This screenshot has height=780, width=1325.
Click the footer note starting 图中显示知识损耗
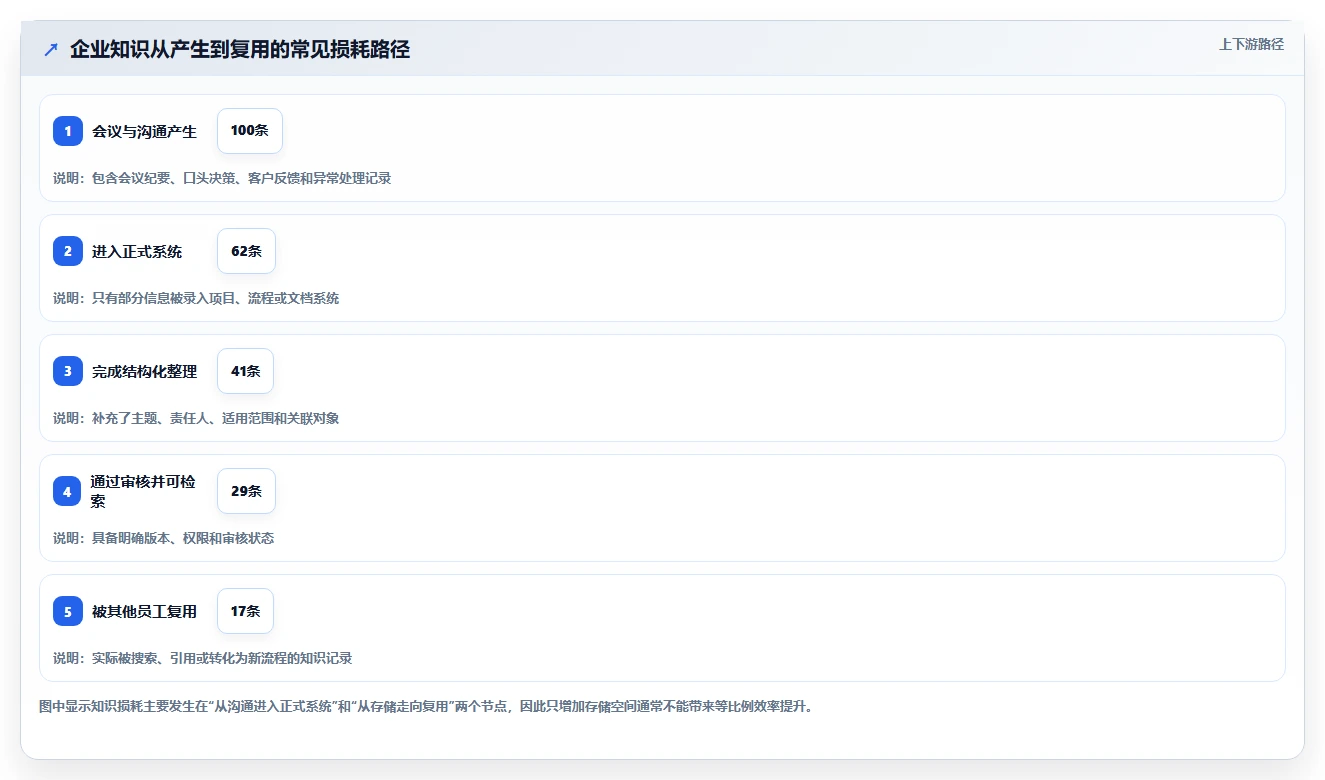(428, 707)
